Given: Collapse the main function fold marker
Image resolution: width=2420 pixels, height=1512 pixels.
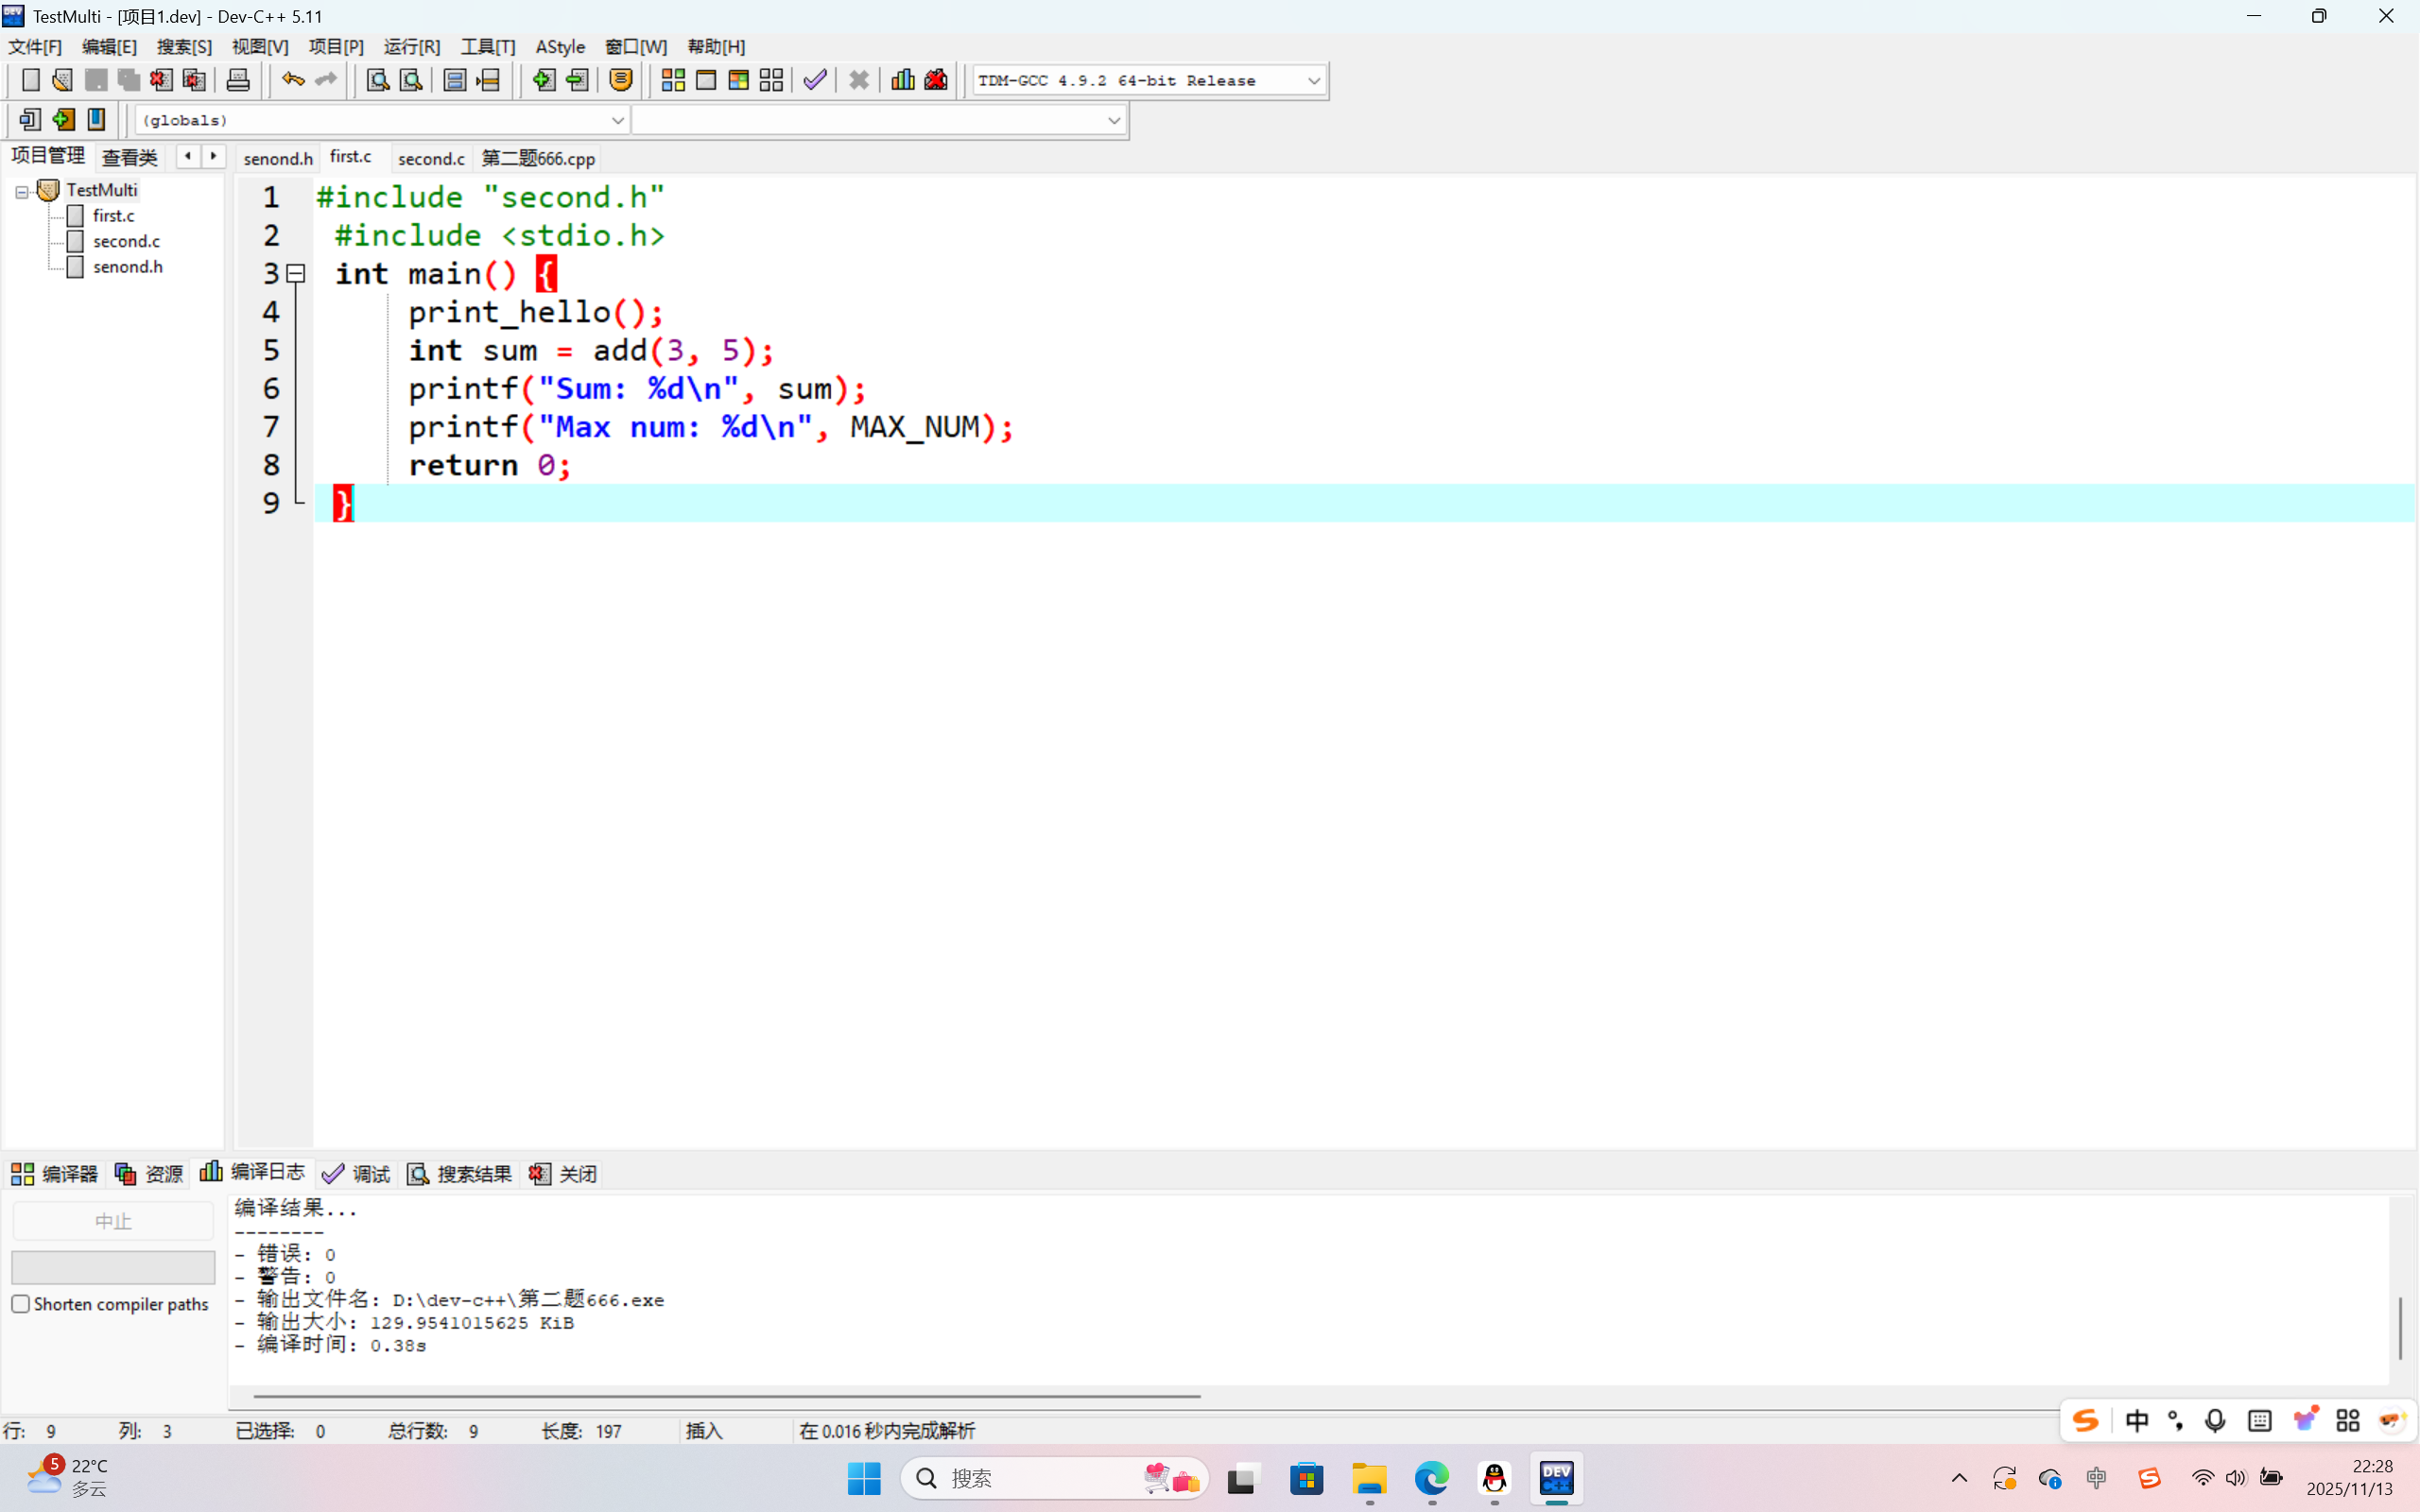Looking at the screenshot, I should [x=296, y=273].
